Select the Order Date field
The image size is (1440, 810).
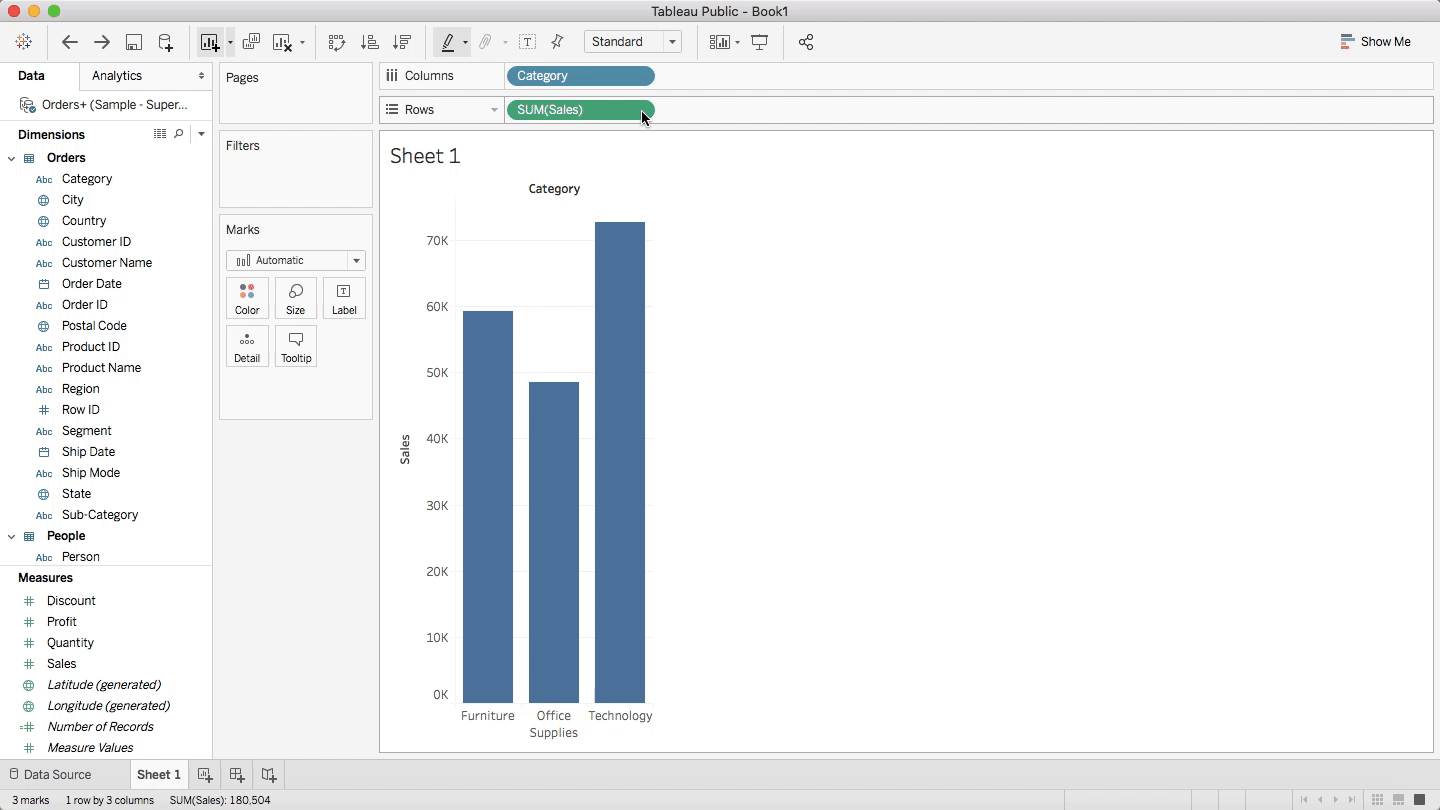tap(92, 284)
